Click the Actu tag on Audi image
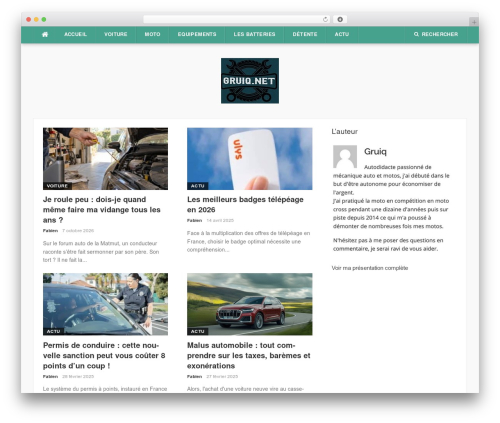The height and width of the screenshot is (423, 500). point(198,331)
